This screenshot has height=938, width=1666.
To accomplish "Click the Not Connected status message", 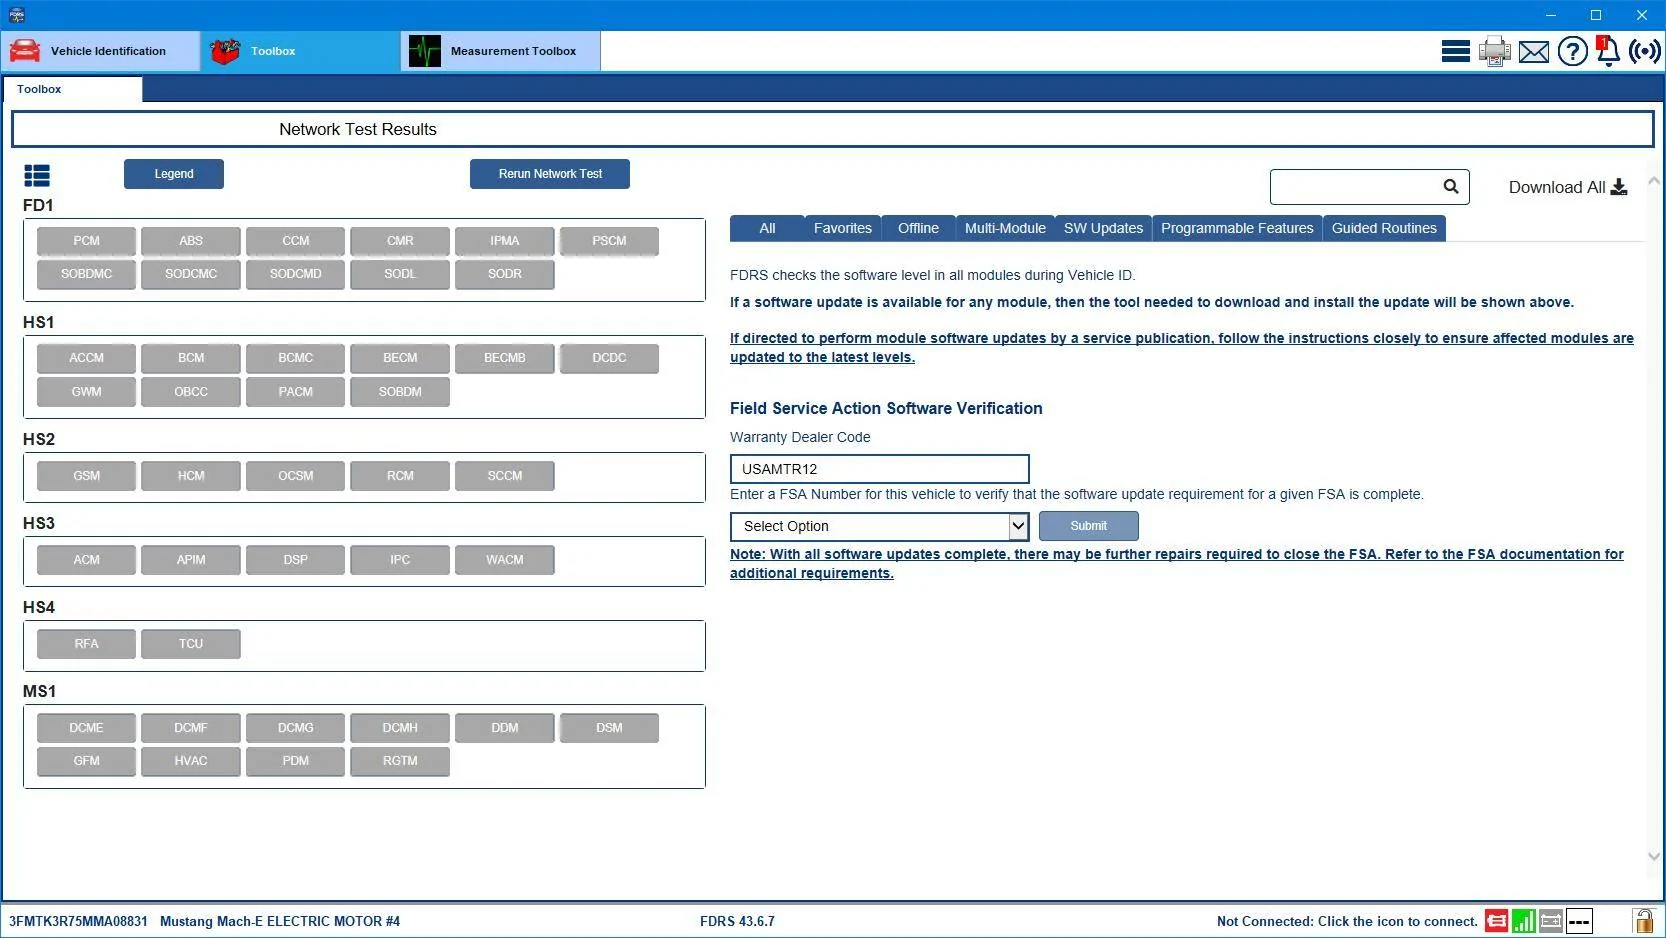I will 1347,921.
